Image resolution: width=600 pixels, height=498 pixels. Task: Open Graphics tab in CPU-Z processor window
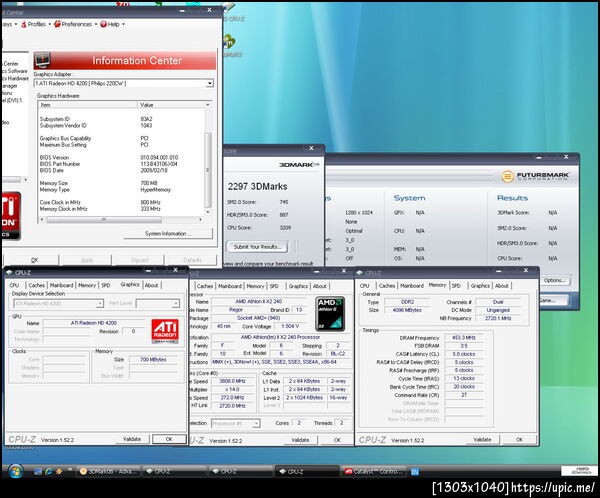coord(298,286)
